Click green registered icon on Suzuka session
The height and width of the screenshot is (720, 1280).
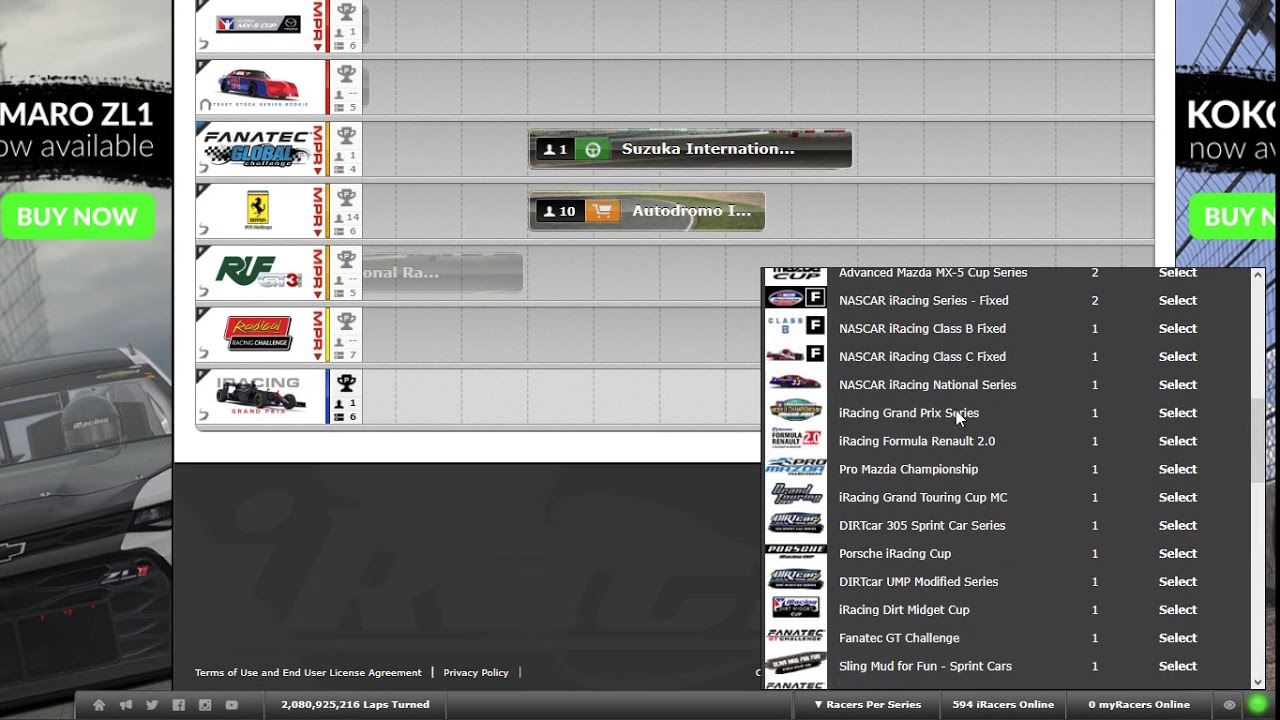593,149
